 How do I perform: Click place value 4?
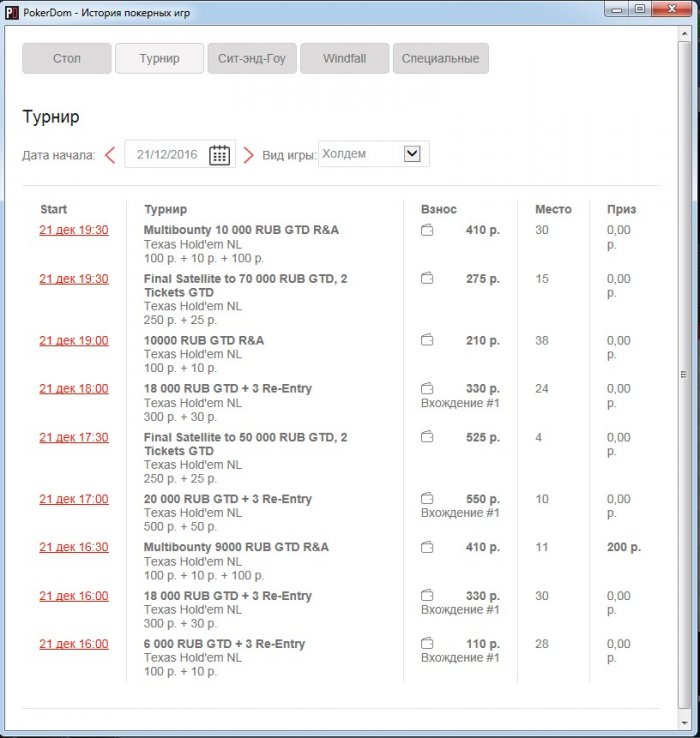pos(539,437)
